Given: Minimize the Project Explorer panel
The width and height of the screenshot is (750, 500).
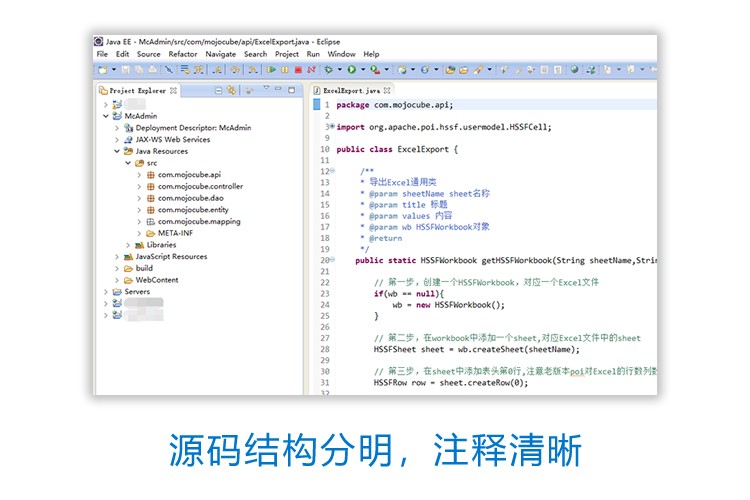Looking at the screenshot, I should 278,89.
